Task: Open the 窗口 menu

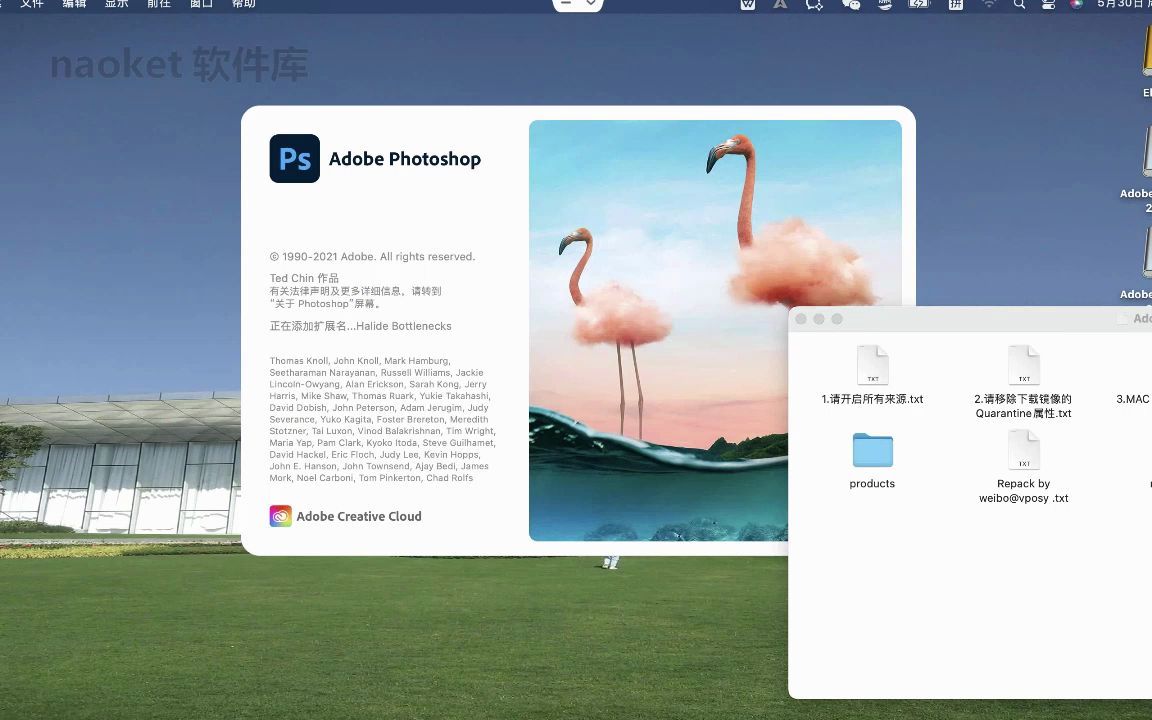Action: (201, 4)
